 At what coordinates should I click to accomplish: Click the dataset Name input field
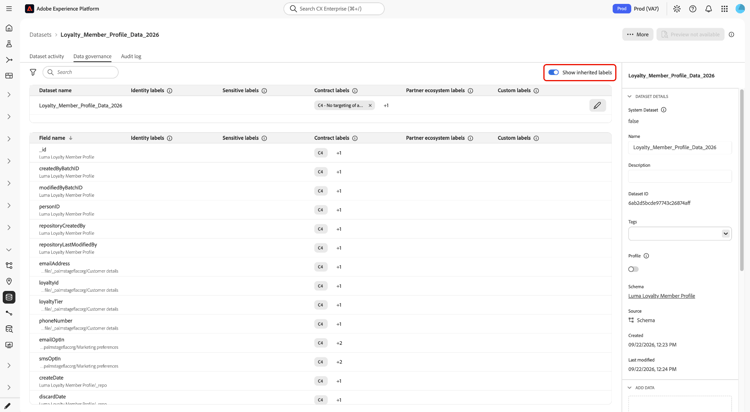[680, 147]
